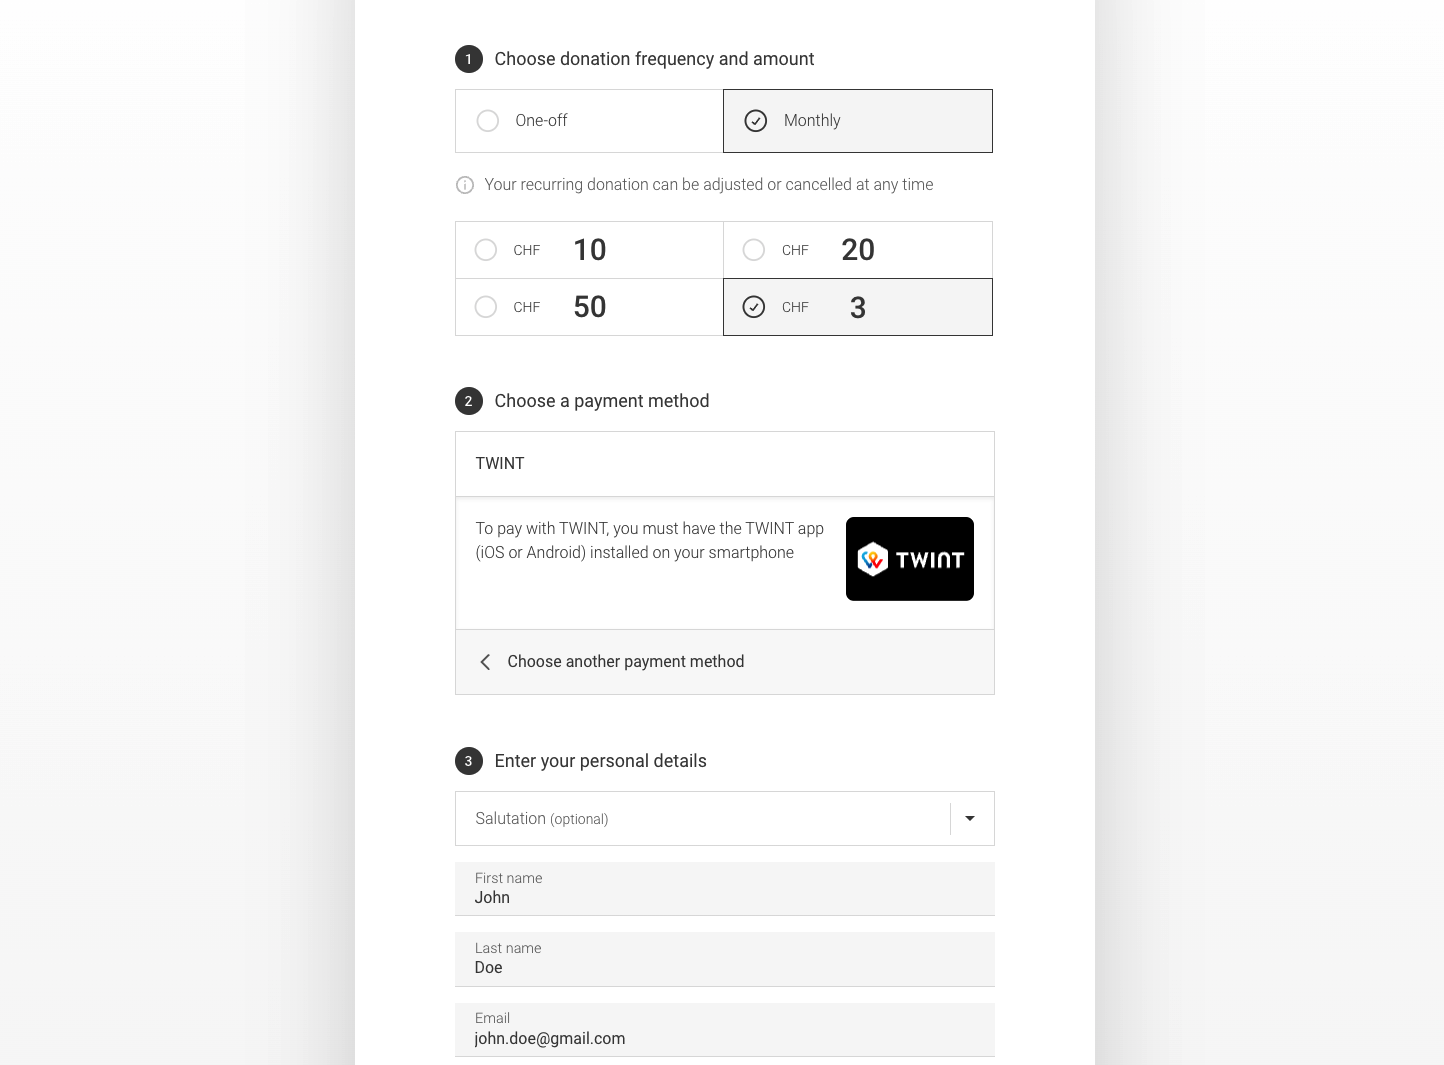The height and width of the screenshot is (1065, 1444).
Task: Open the Salutation dropdown arrow
Action: point(970,819)
